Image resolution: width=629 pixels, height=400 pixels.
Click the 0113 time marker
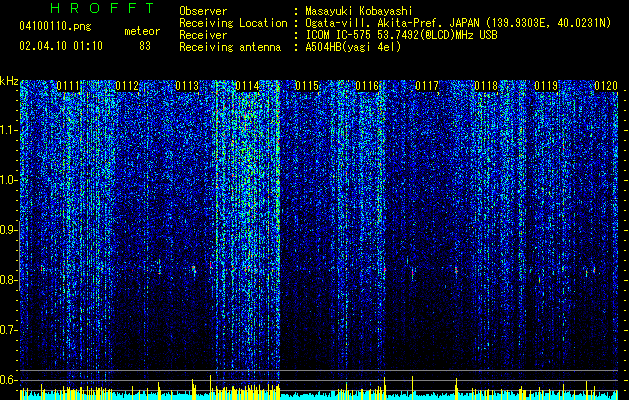pos(187,86)
